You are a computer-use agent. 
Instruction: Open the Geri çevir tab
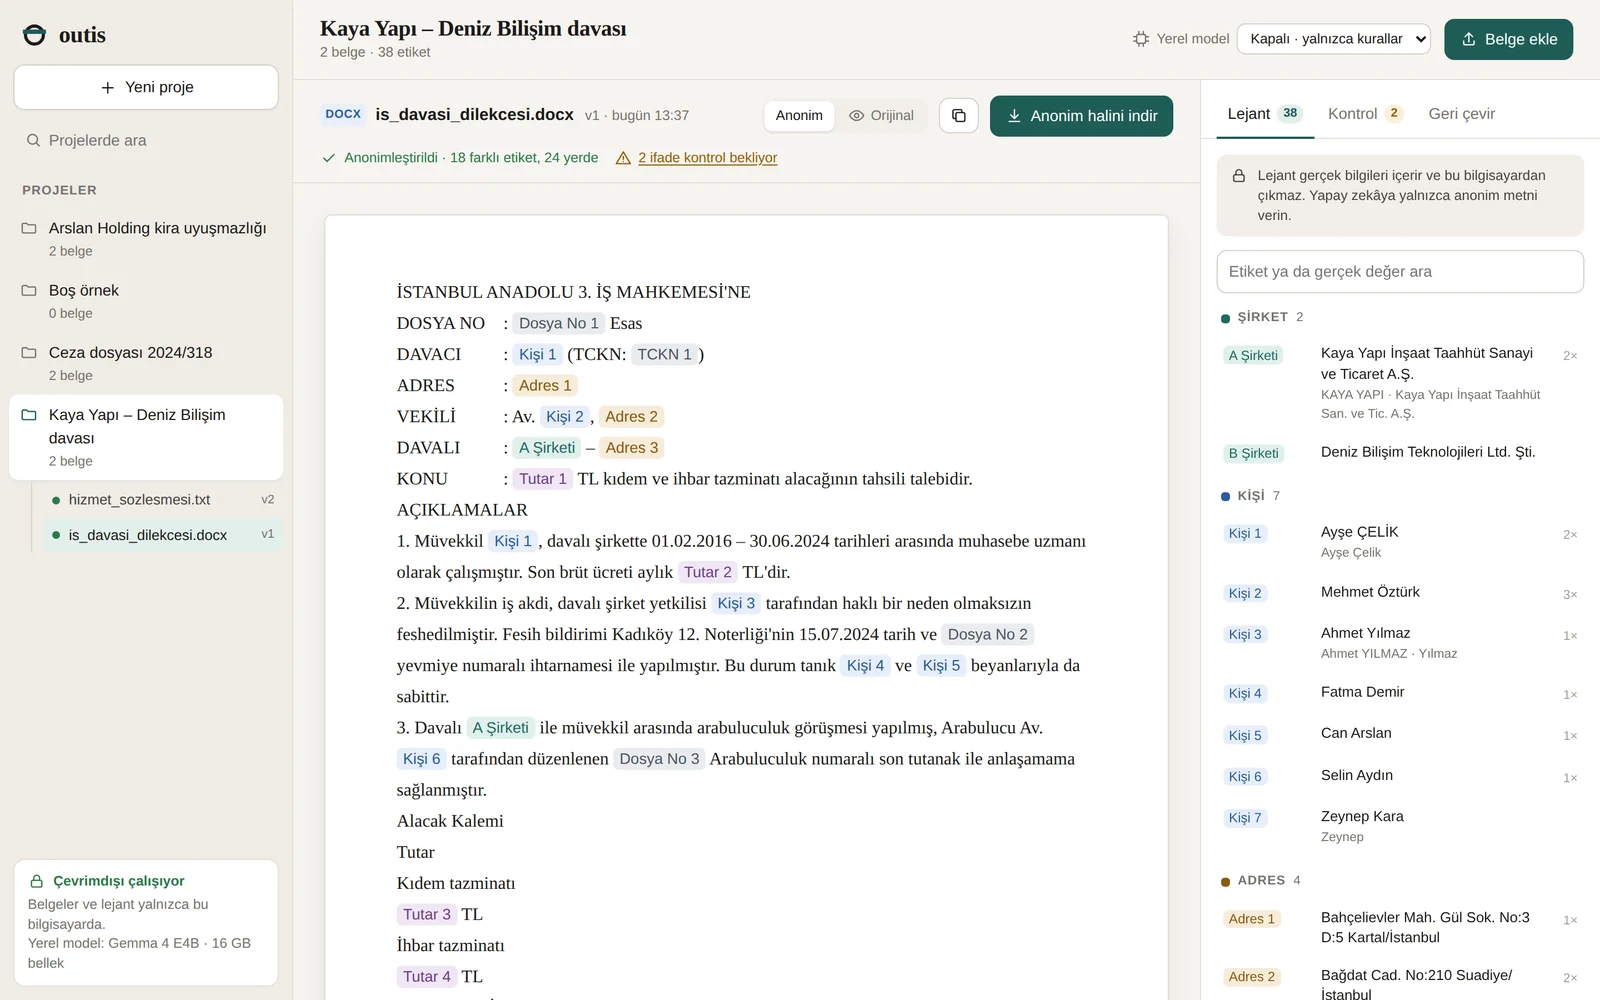(x=1462, y=114)
